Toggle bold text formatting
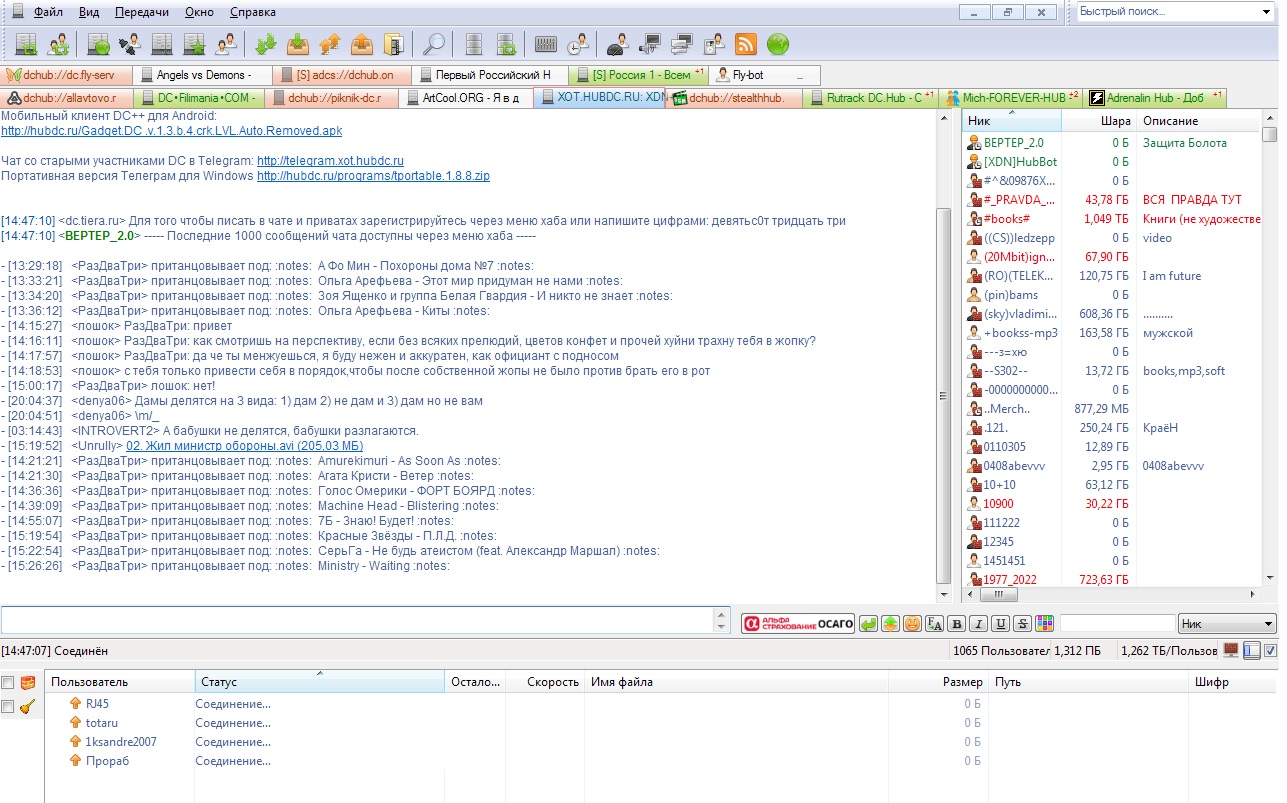The image size is (1287, 803). (957, 624)
